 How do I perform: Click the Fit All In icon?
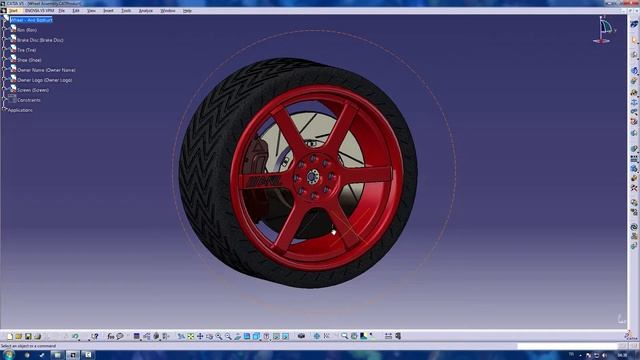[191, 336]
